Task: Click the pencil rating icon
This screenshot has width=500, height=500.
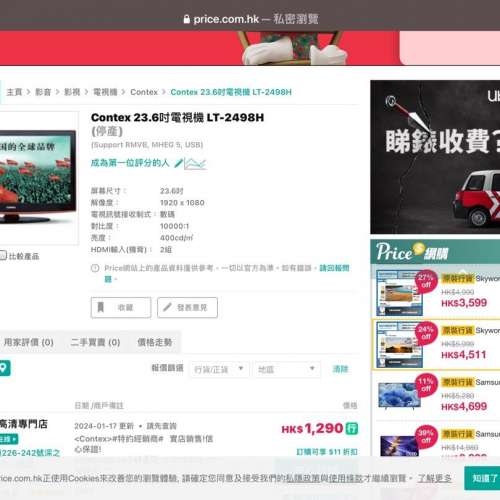Action: (179, 163)
